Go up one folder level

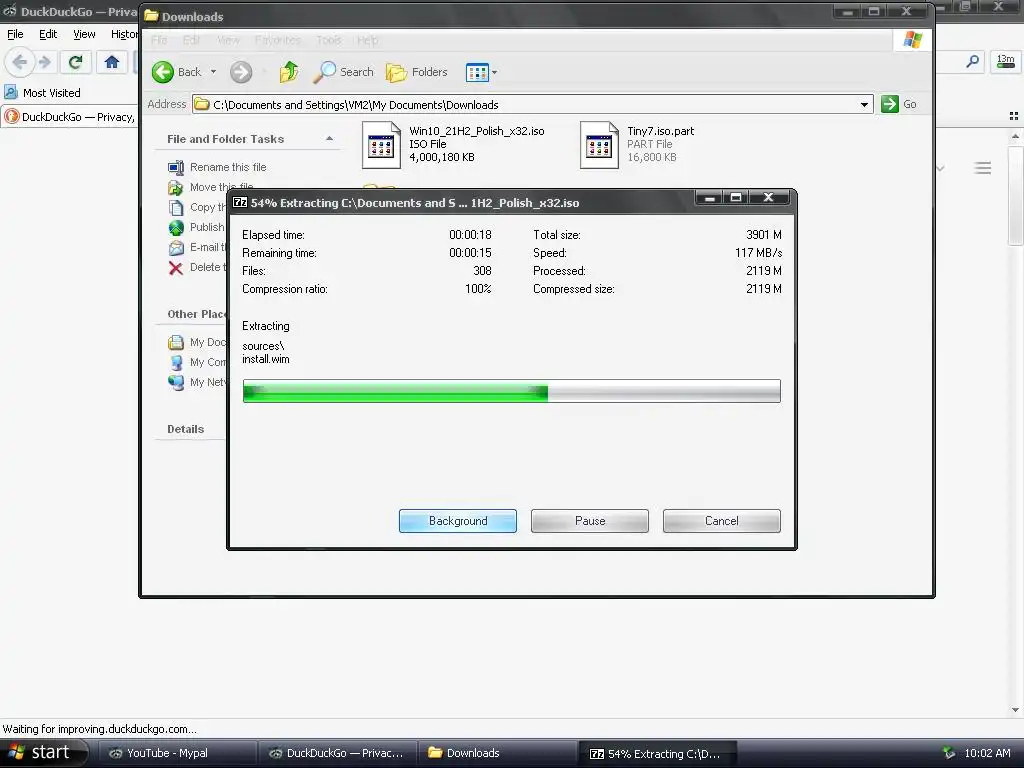pyautogui.click(x=289, y=72)
